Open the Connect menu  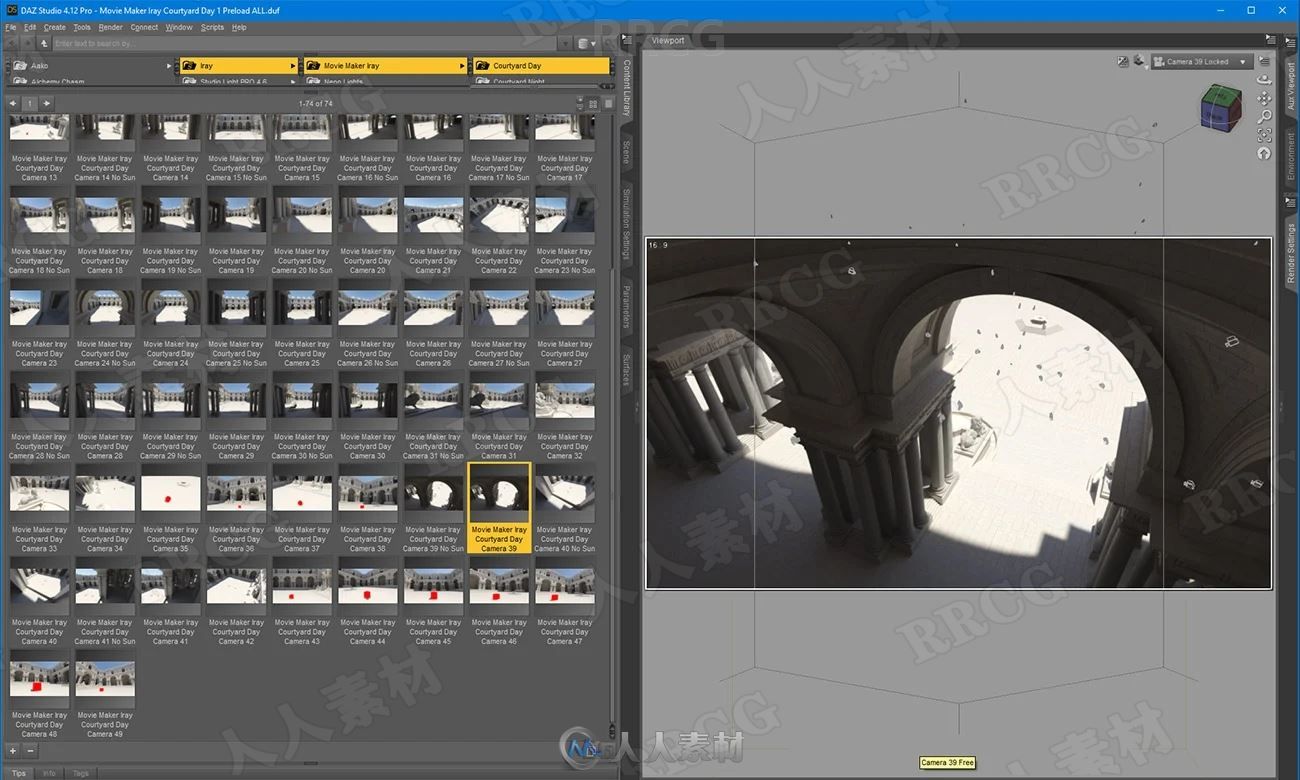(x=144, y=27)
